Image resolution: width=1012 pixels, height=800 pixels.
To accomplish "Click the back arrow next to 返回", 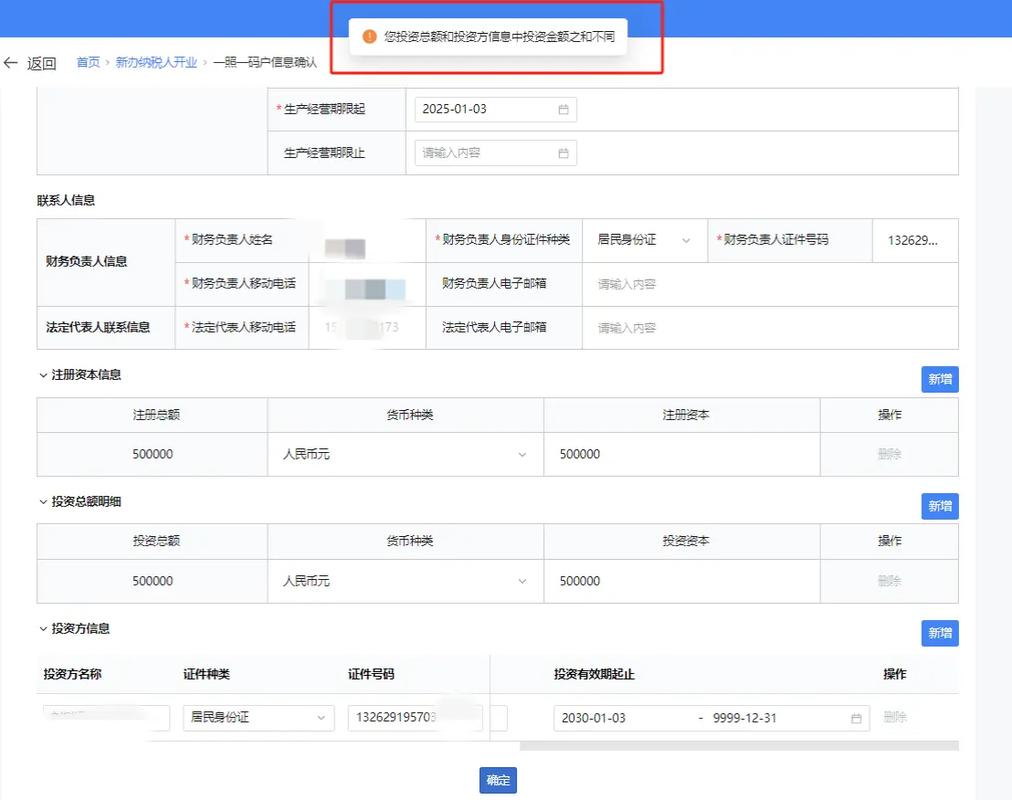I will (11, 62).
